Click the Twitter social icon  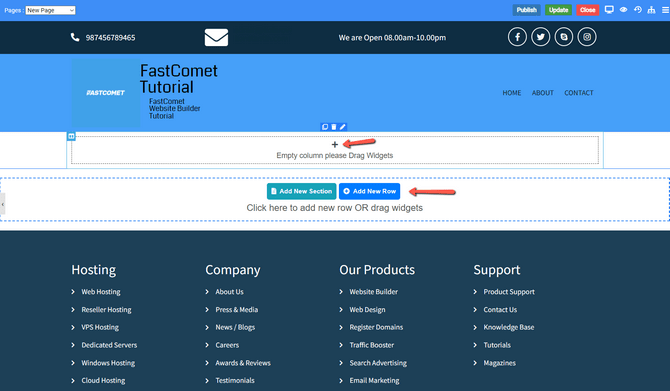coord(541,37)
